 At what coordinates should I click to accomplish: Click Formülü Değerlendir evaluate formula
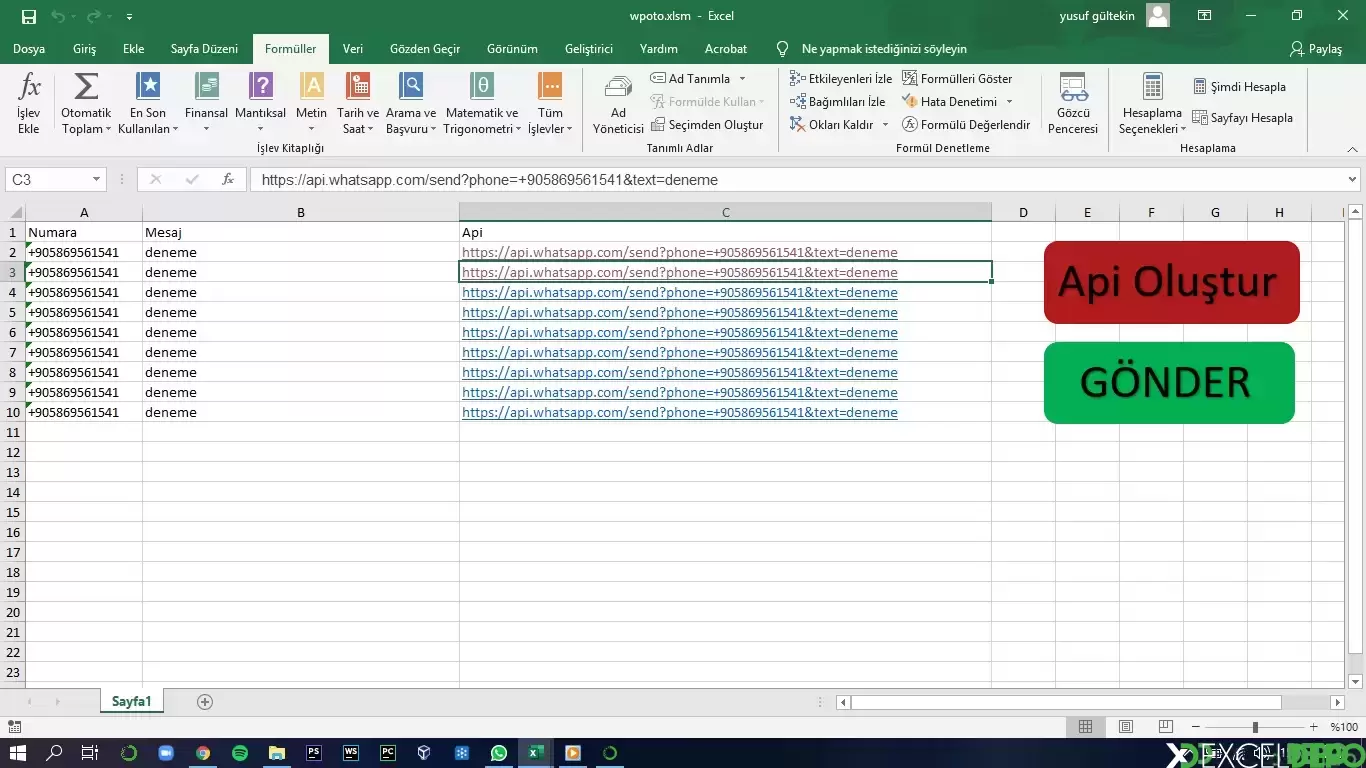point(966,125)
